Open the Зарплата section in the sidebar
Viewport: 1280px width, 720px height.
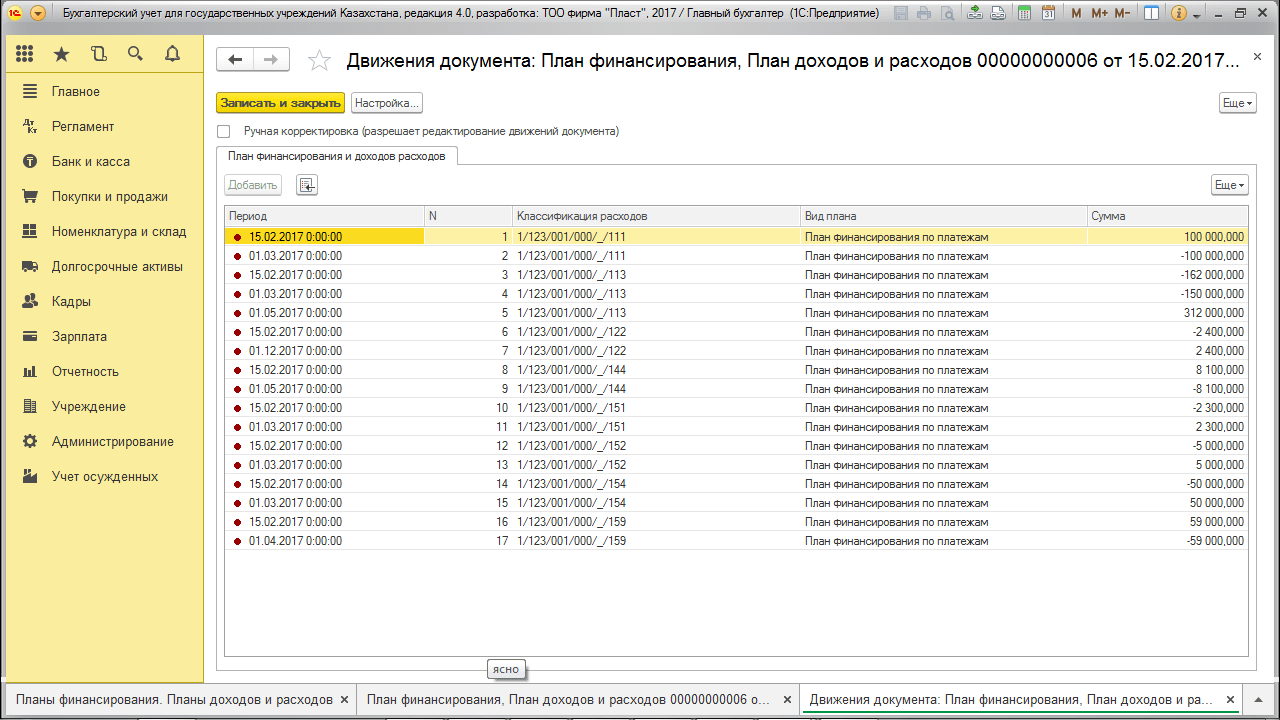pos(79,336)
